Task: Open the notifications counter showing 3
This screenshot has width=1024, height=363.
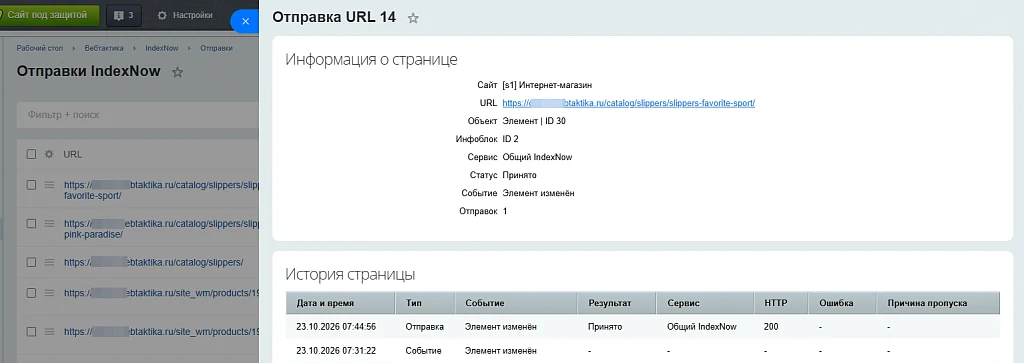Action: [124, 15]
